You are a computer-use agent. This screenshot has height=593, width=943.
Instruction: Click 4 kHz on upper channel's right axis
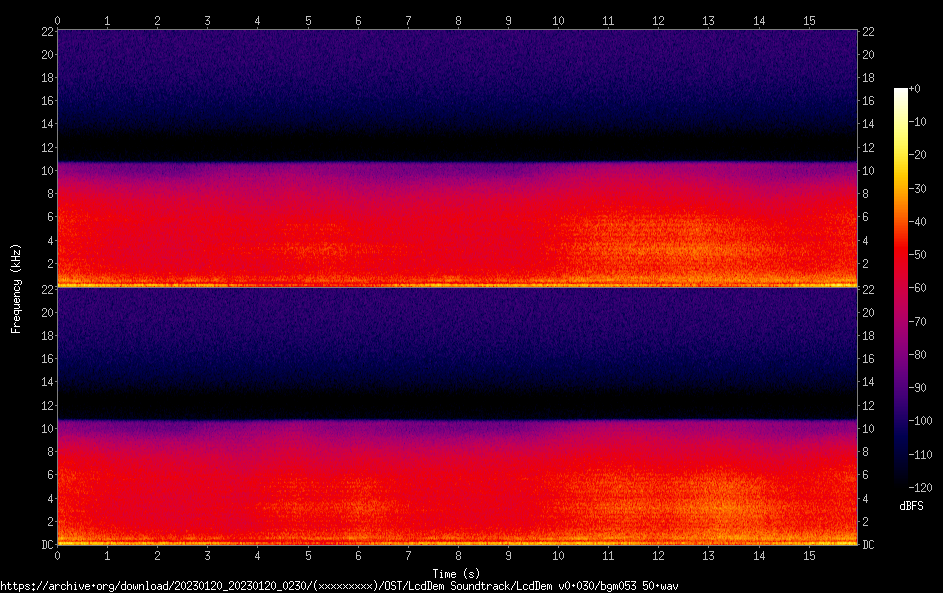[866, 241]
